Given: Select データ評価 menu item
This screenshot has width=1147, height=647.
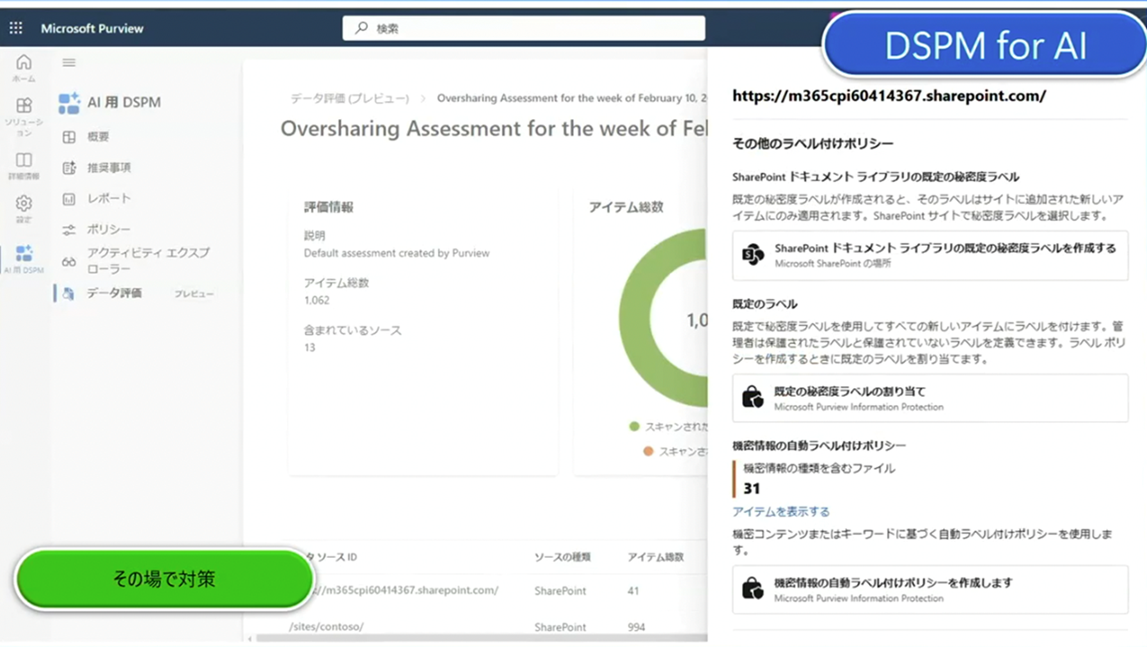Looking at the screenshot, I should (114, 293).
